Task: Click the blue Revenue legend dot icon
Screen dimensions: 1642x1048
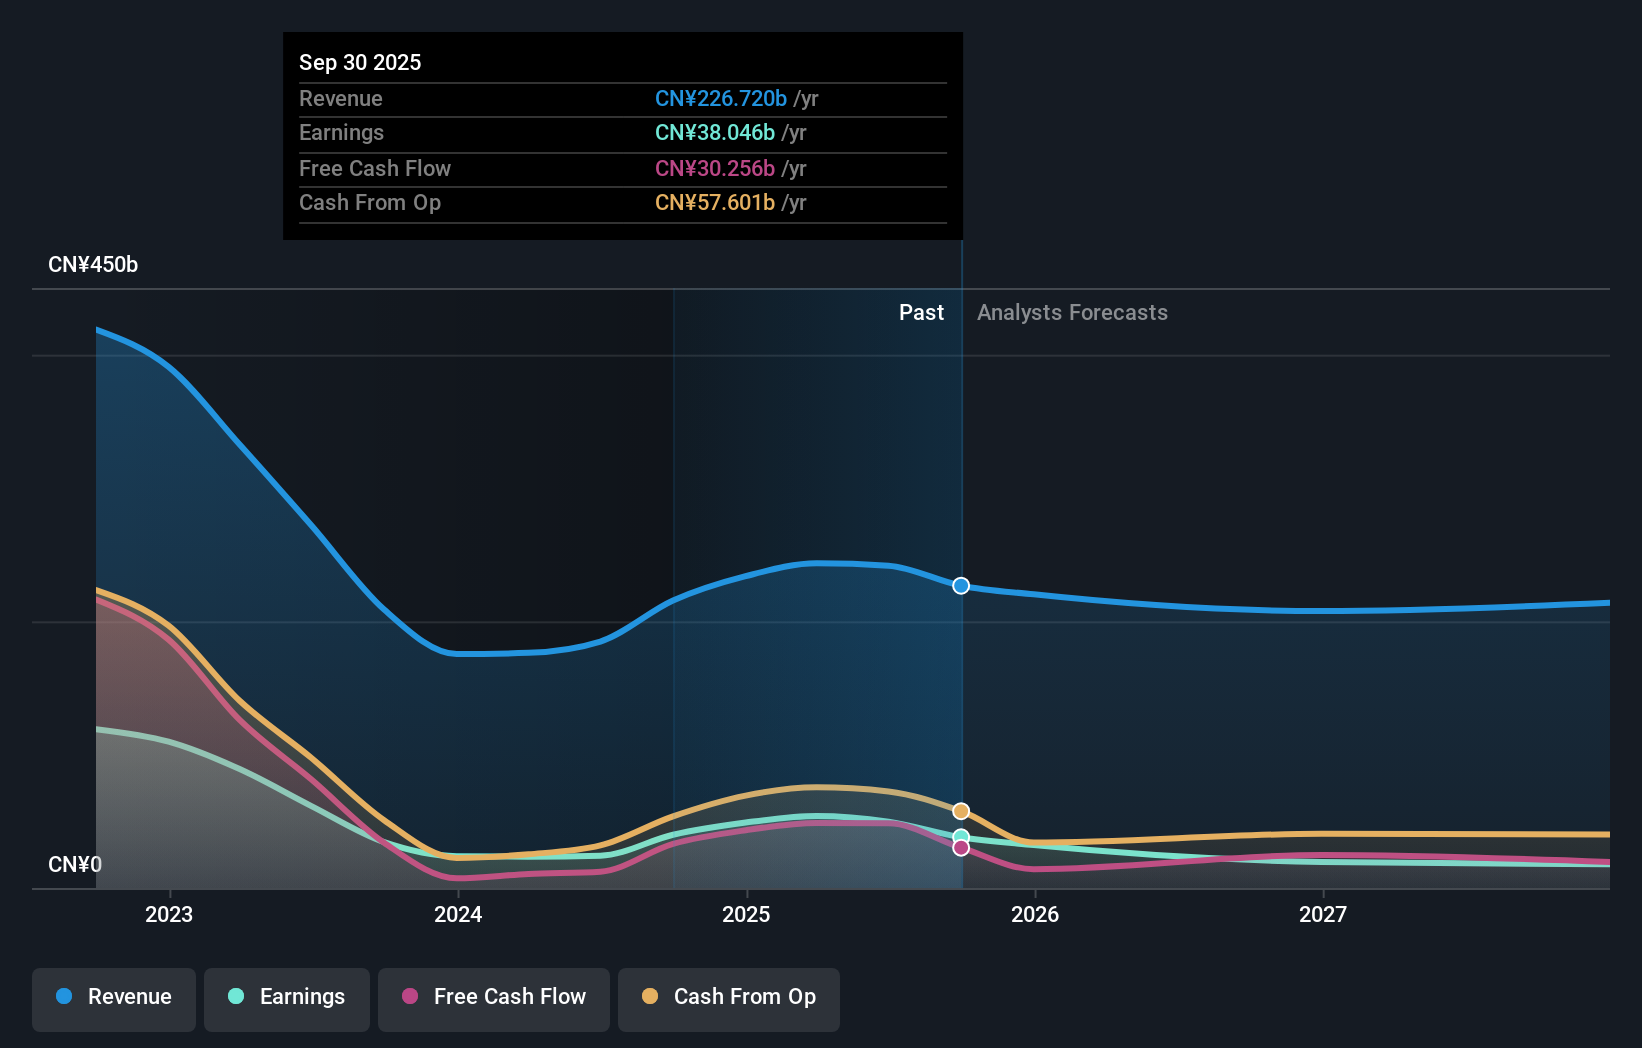Action: click(62, 997)
